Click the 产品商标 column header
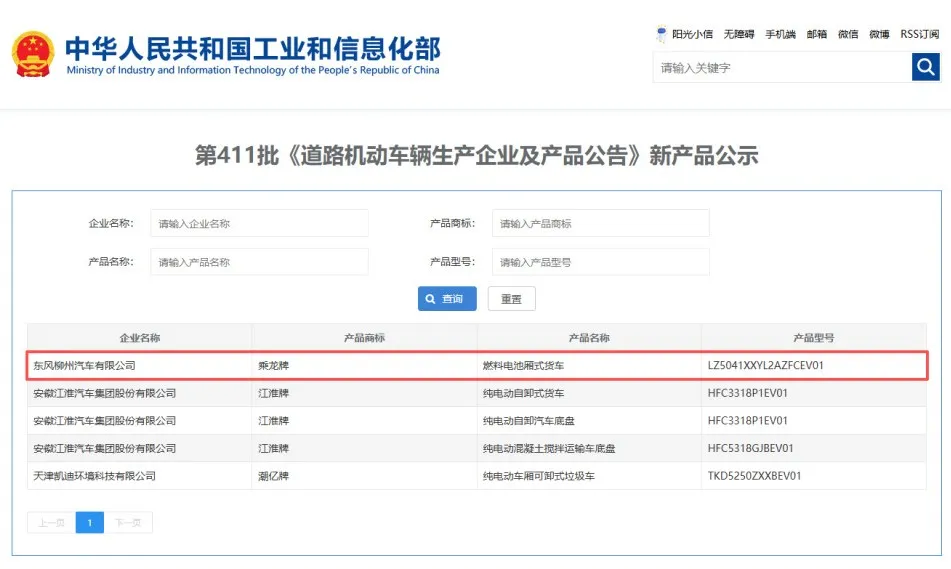The image size is (951, 569). coord(365,338)
